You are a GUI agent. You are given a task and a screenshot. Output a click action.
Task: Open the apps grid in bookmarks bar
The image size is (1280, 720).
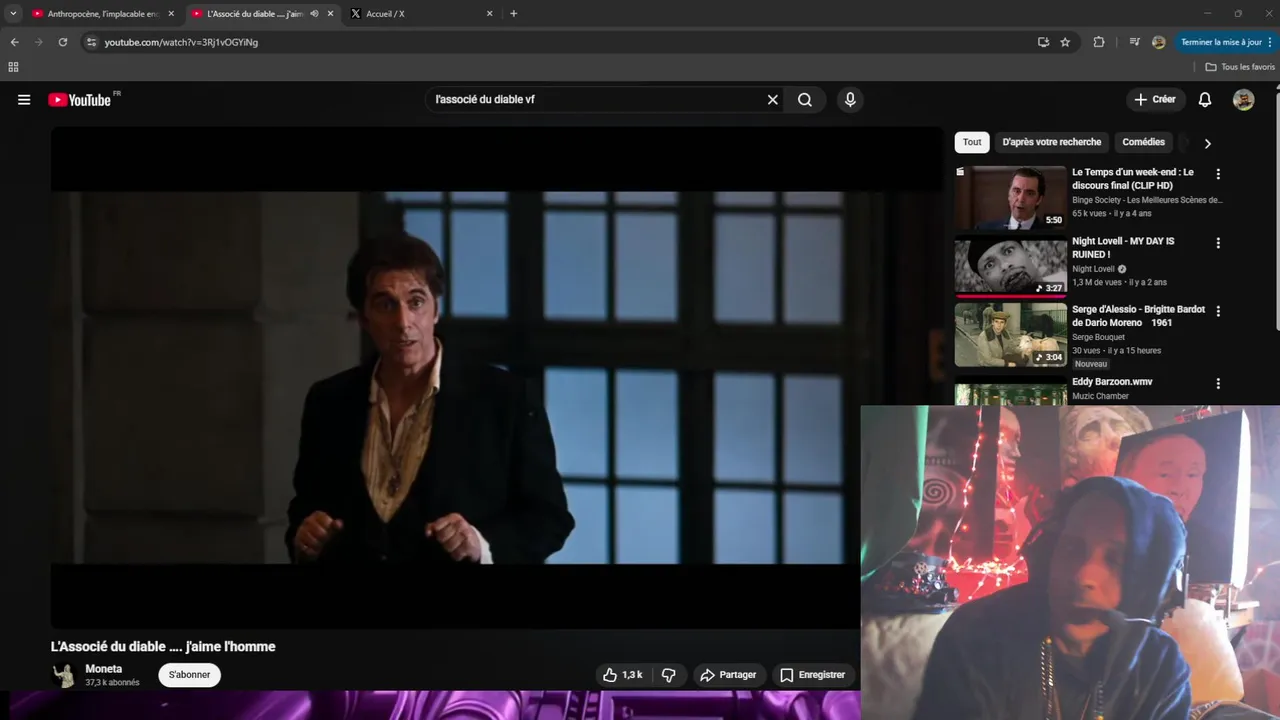(13, 67)
